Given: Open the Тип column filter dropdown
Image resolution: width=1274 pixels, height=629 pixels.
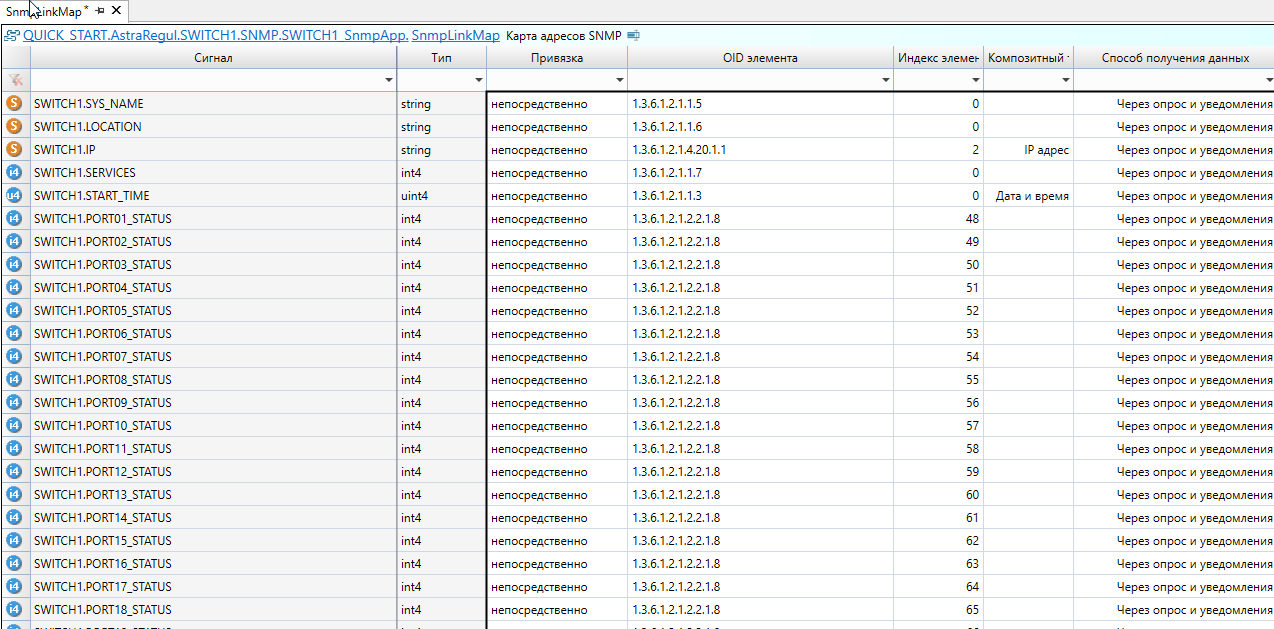Looking at the screenshot, I should [x=478, y=80].
